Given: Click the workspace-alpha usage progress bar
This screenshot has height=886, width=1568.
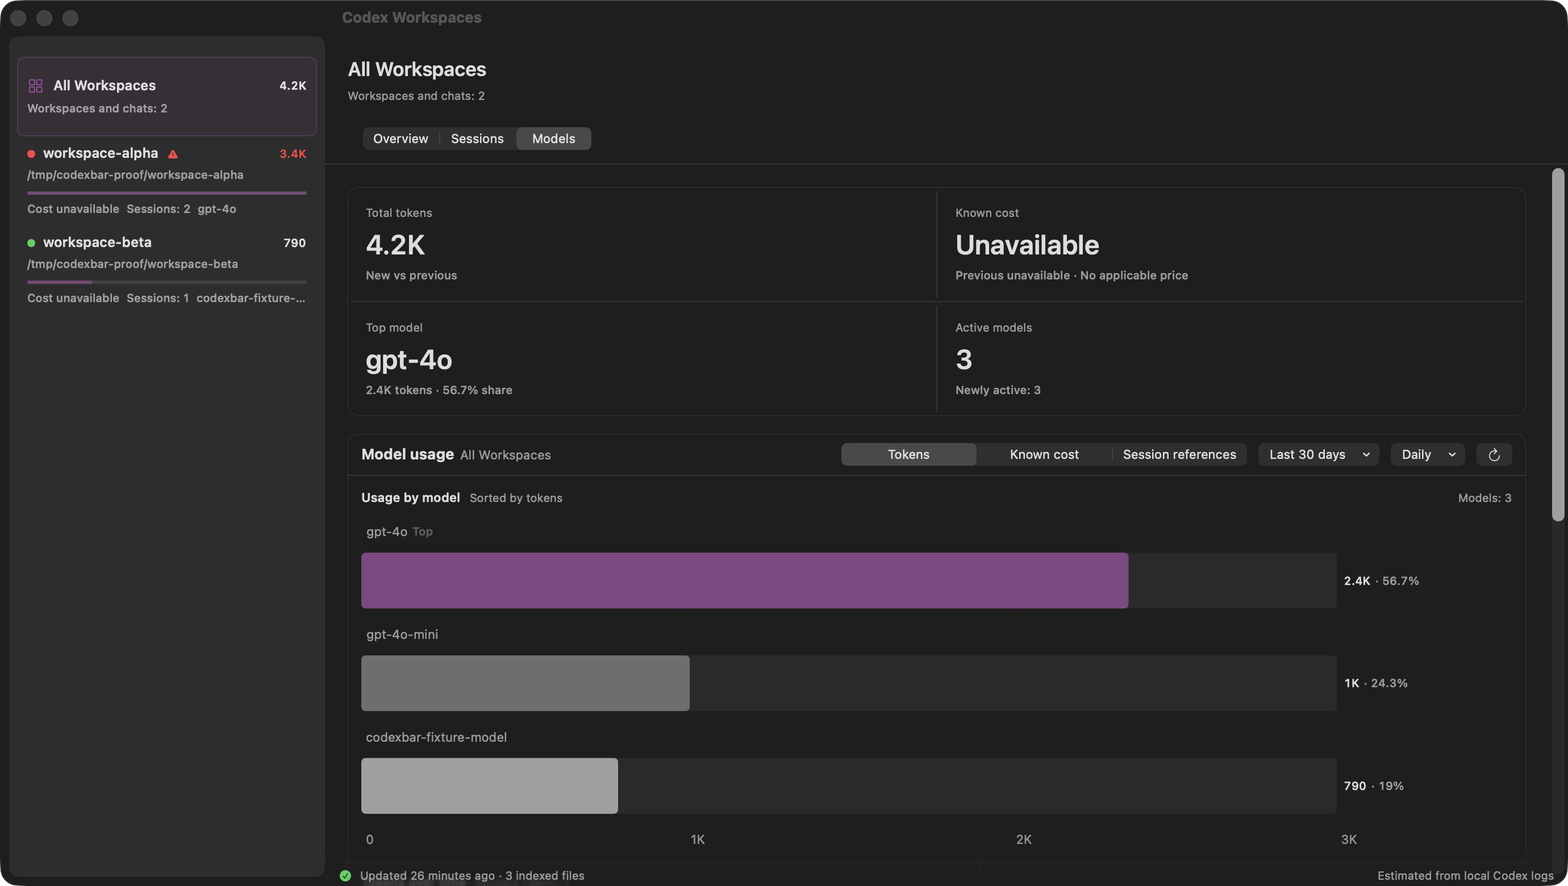Looking at the screenshot, I should click(167, 193).
